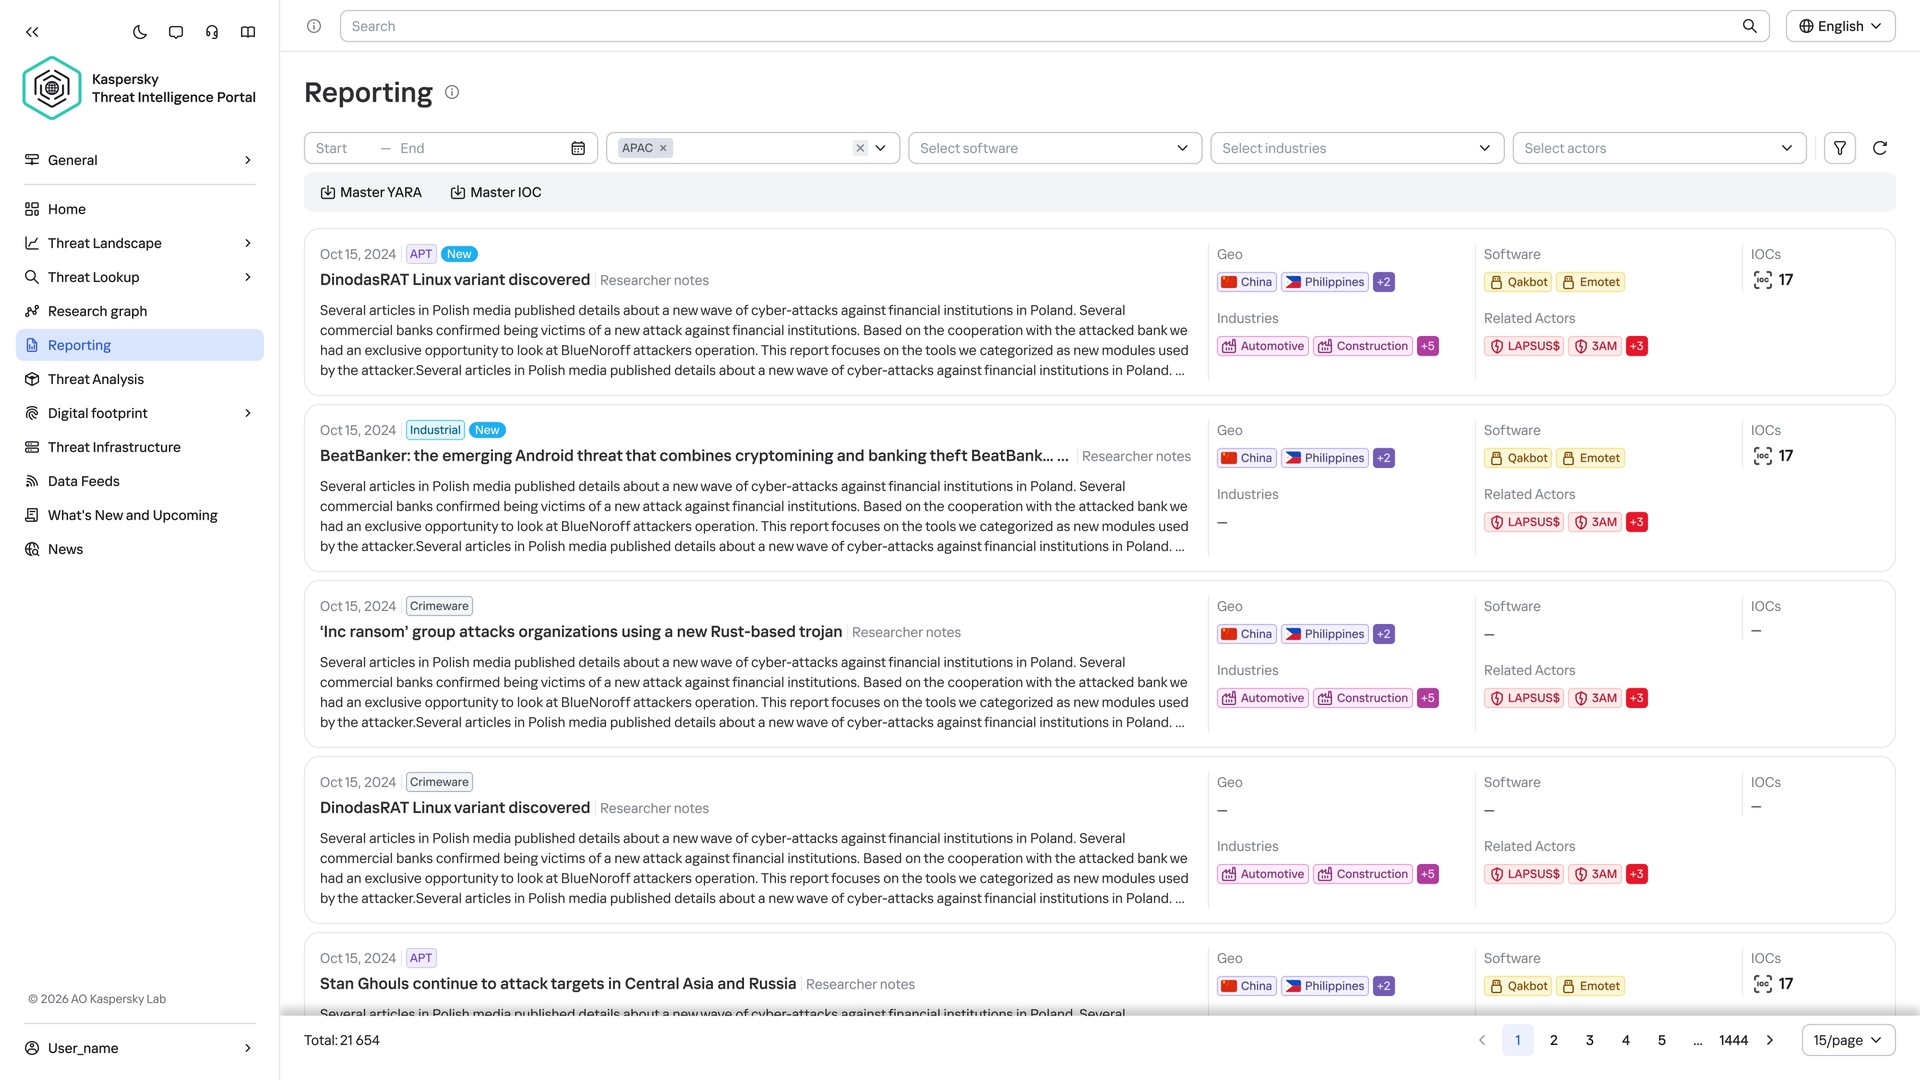
Task: Click the filter funnel icon
Action: tap(1840, 148)
